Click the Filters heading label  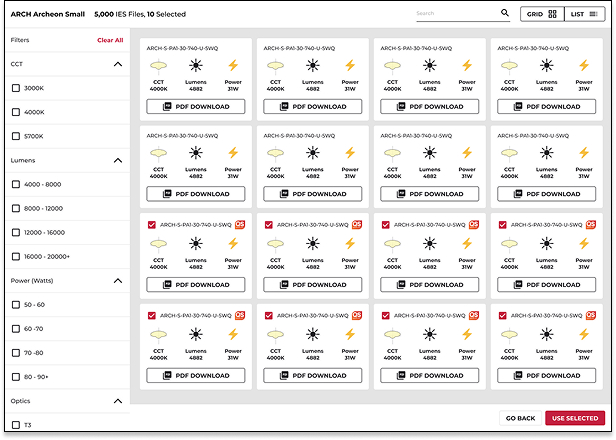[x=20, y=40]
